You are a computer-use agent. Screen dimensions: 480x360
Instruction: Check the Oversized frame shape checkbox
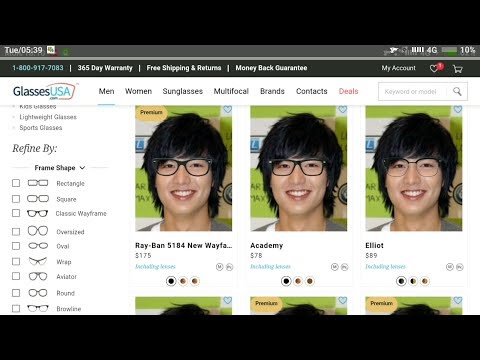pos(16,232)
